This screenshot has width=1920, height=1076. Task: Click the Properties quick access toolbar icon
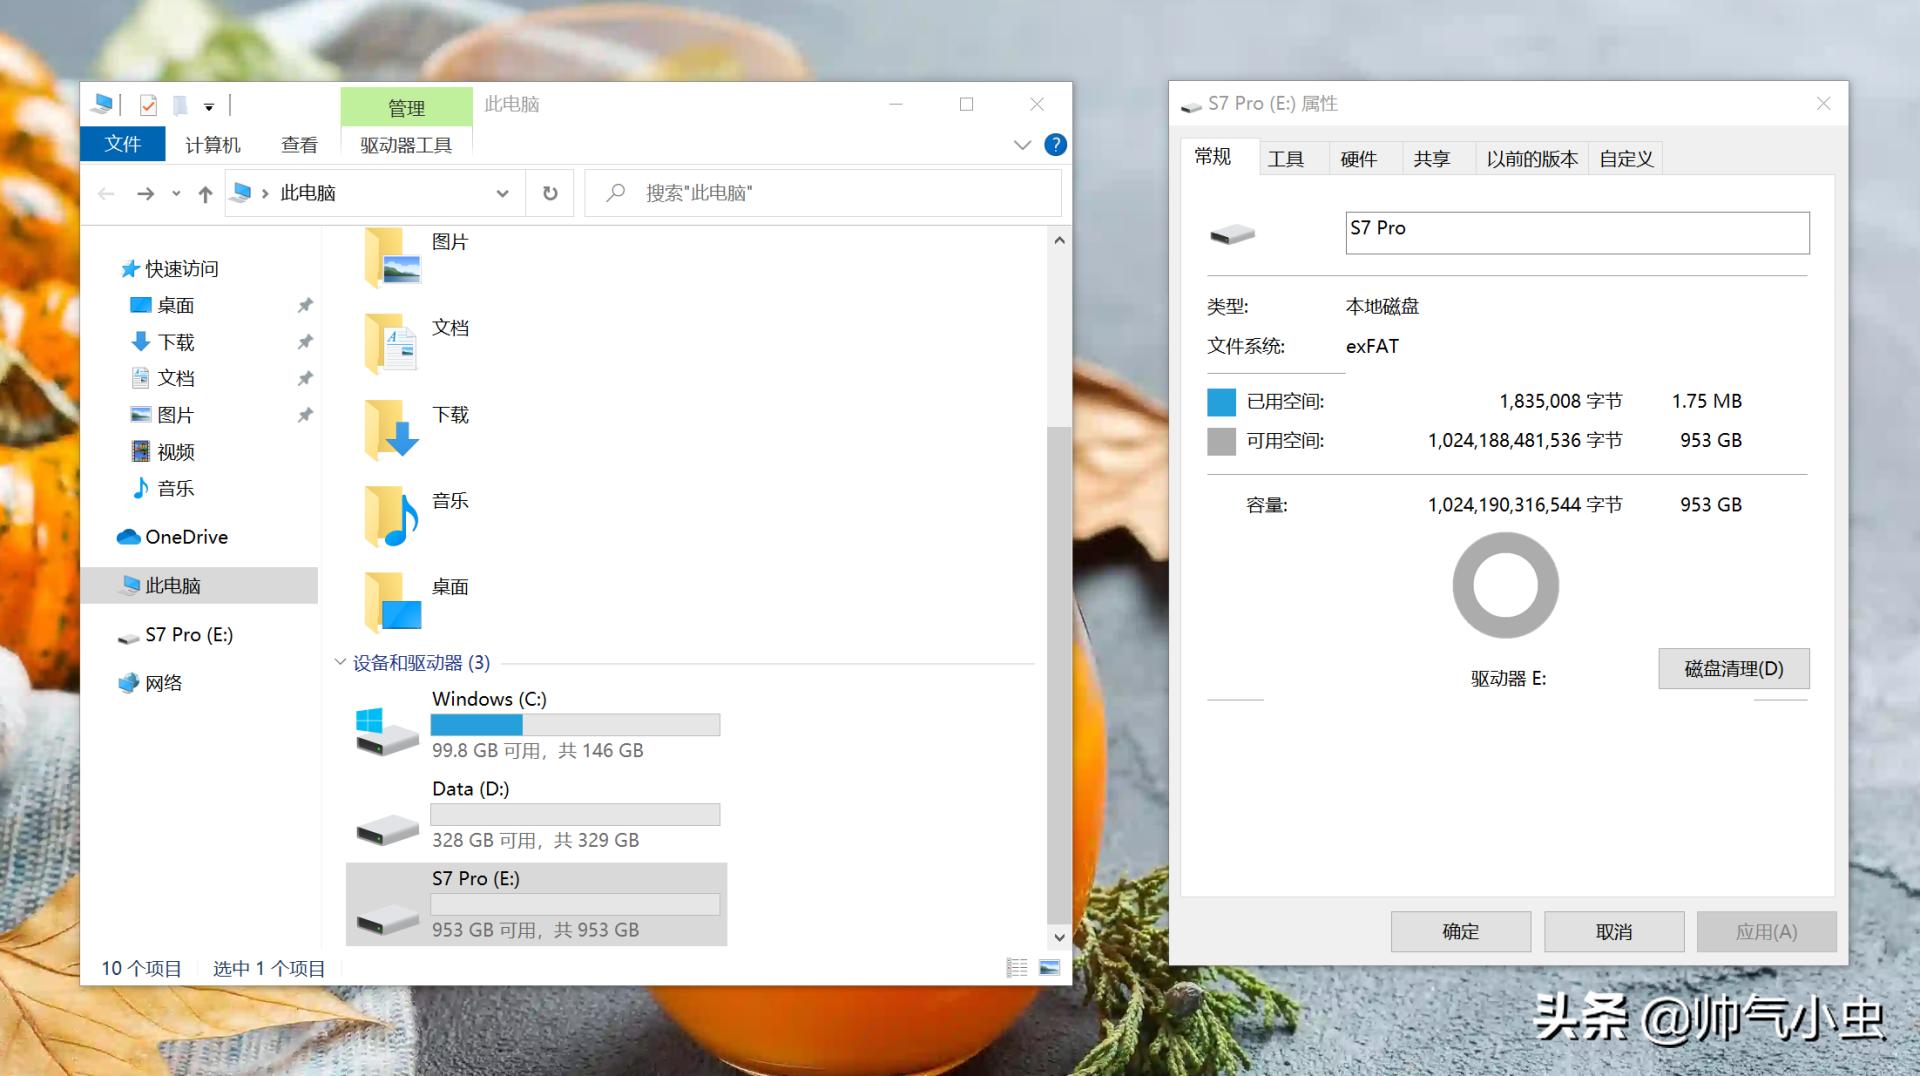(x=148, y=104)
